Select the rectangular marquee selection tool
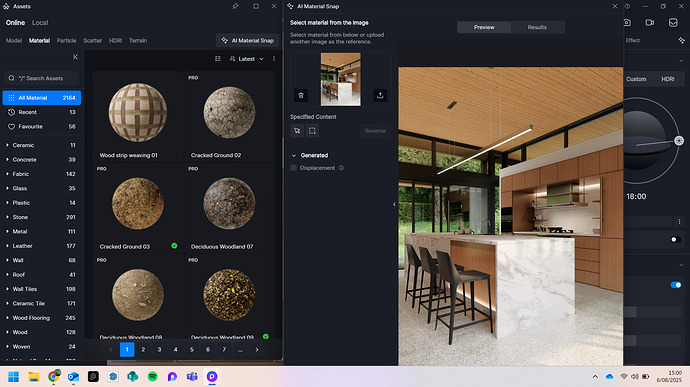The width and height of the screenshot is (690, 387). click(312, 131)
